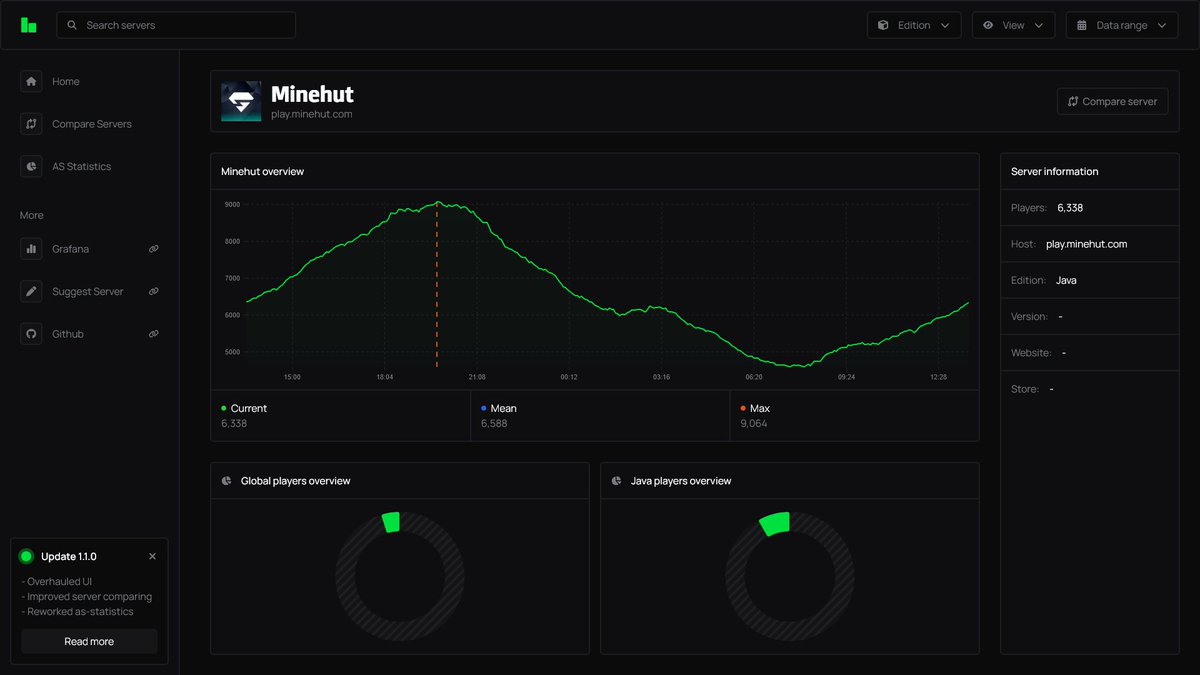This screenshot has width=1200, height=675.
Task: Click the Server information heading
Action: 1054,171
